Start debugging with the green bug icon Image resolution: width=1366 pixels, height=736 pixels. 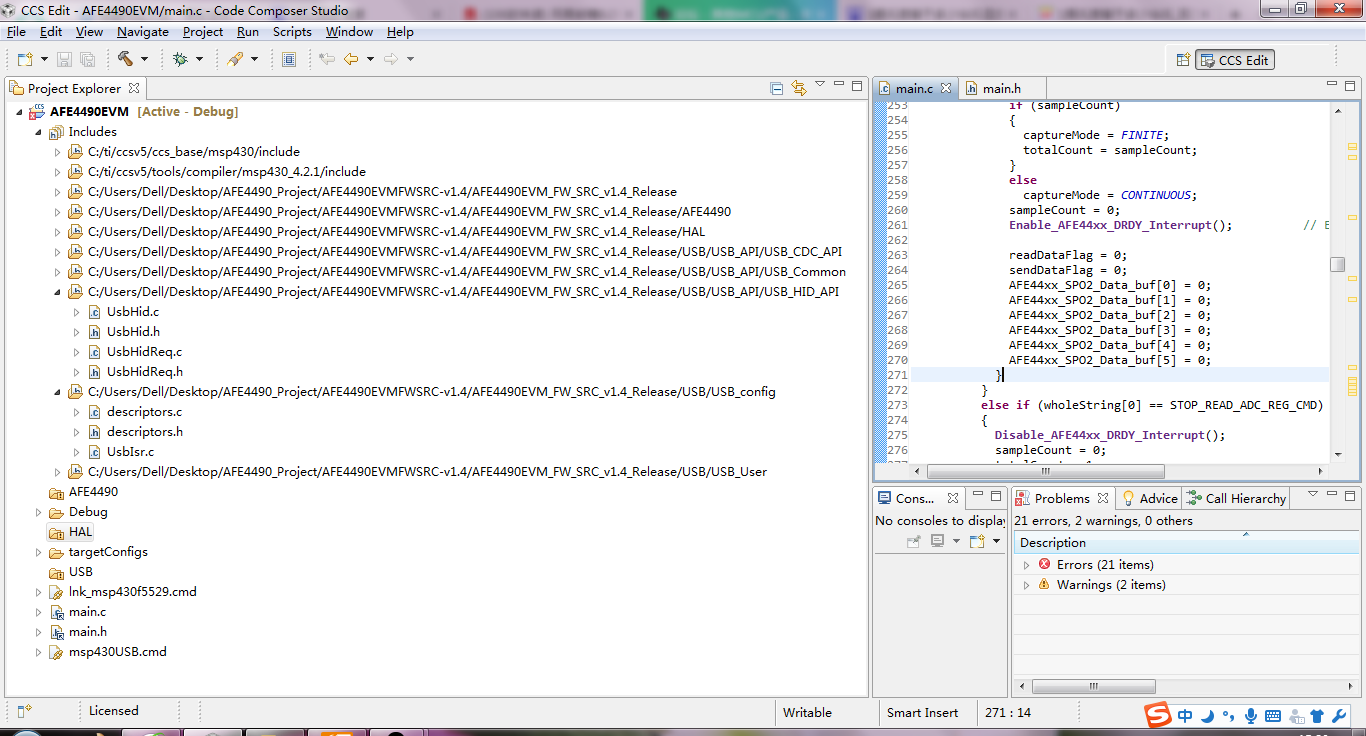pos(180,60)
